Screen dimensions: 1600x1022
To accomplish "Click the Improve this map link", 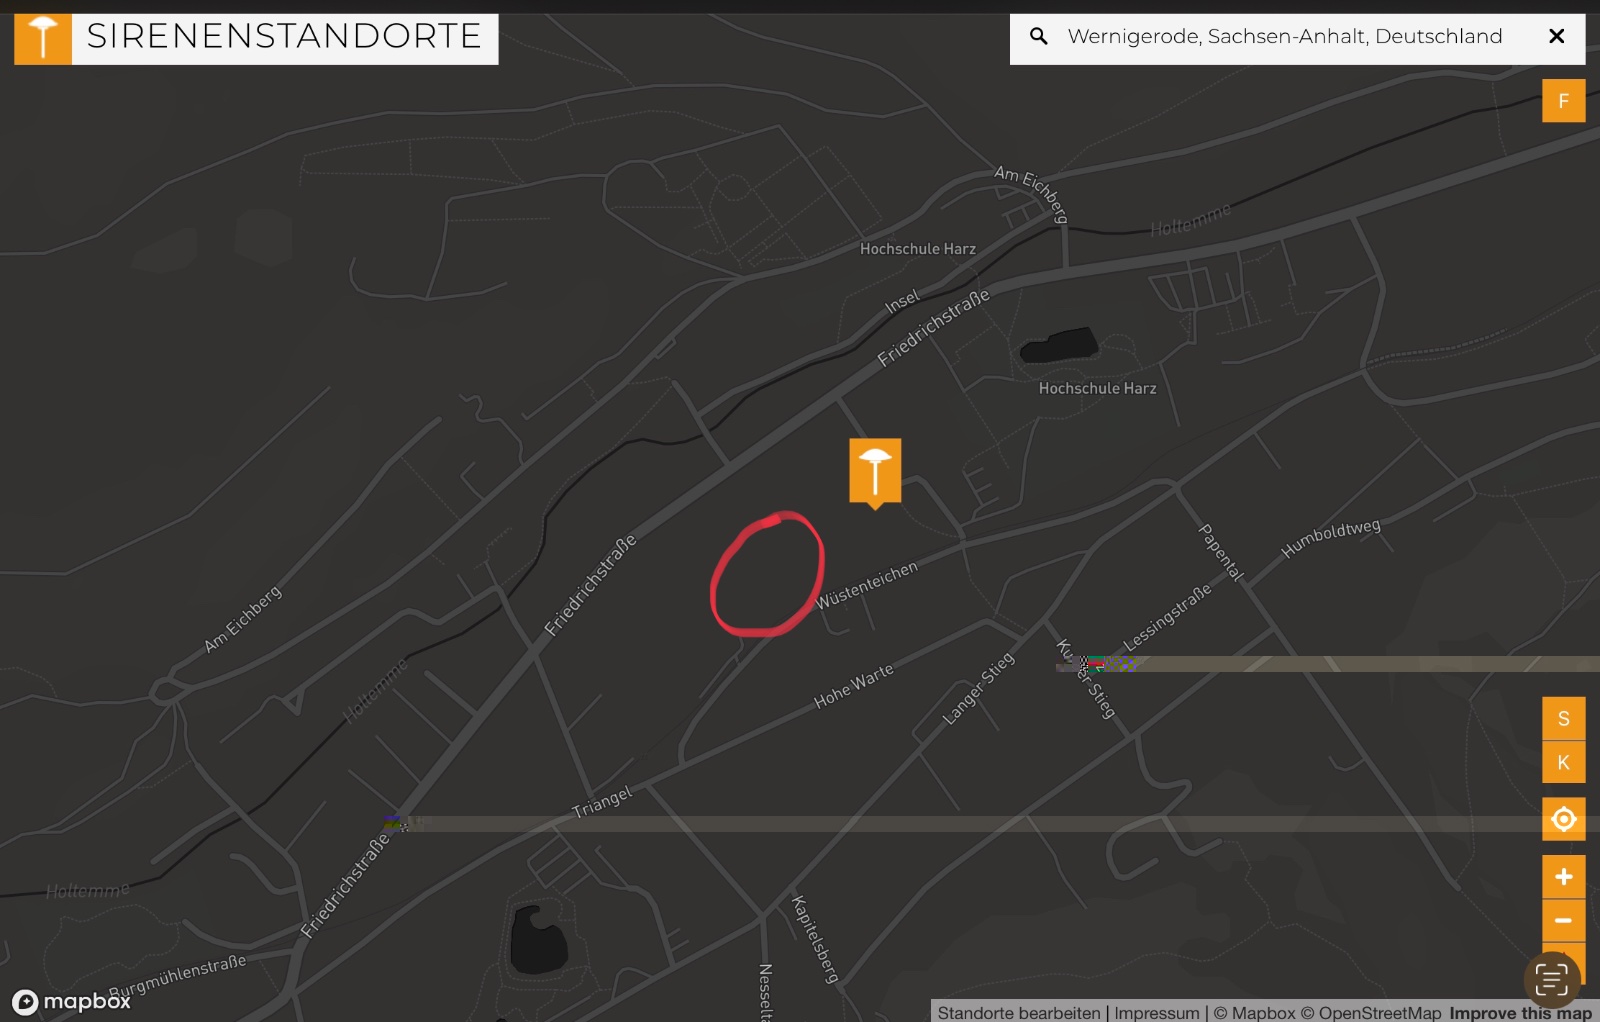I will tap(1520, 1013).
